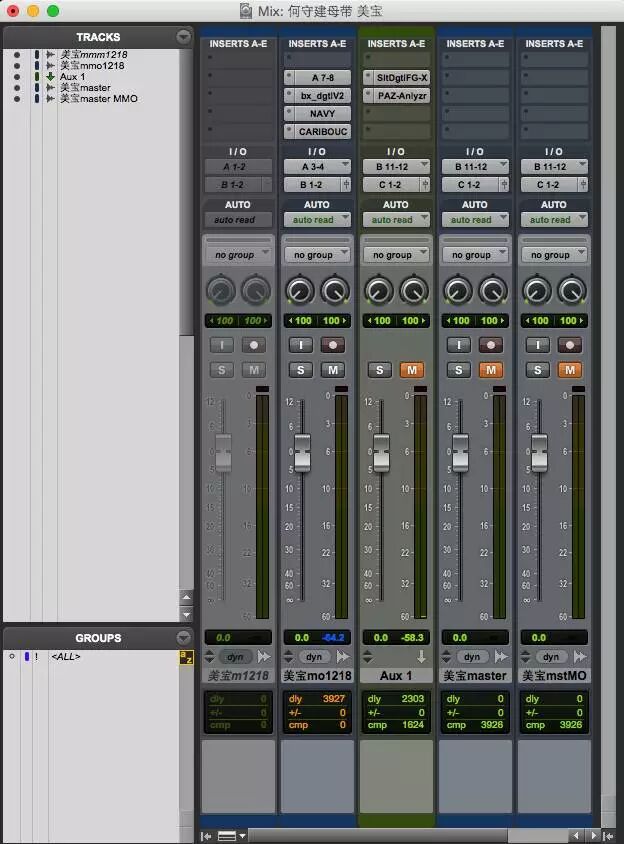The image size is (624, 844).
Task: Unmute the 美宝master track
Action: coord(490,370)
